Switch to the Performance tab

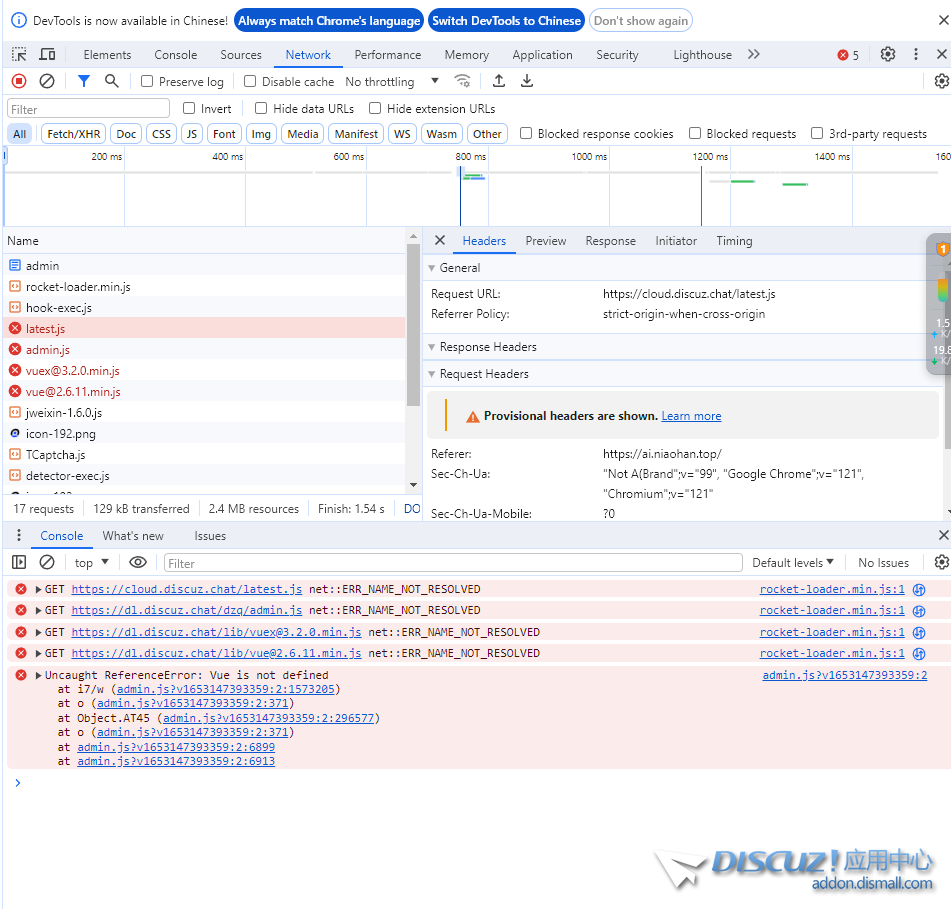pos(387,55)
